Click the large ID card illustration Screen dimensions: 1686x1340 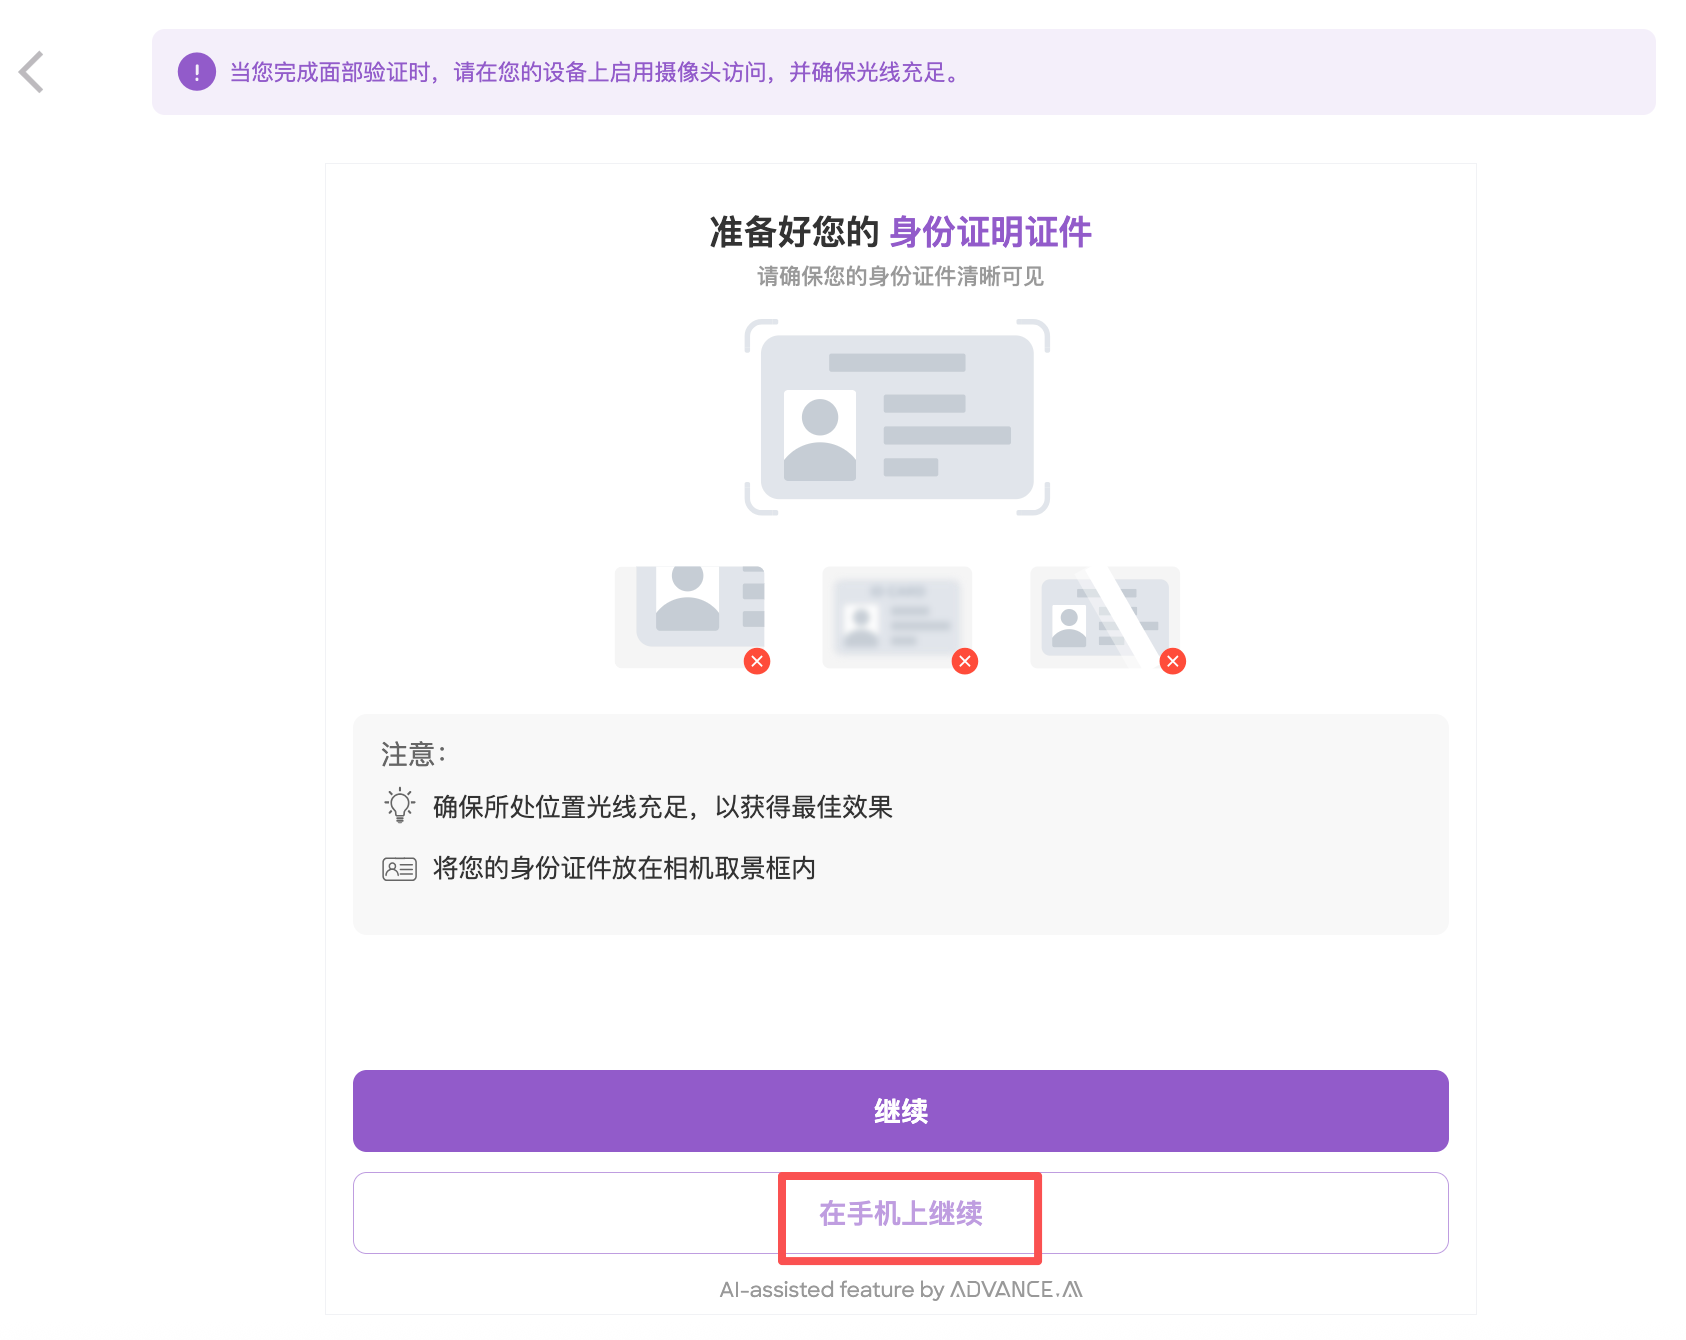[897, 417]
